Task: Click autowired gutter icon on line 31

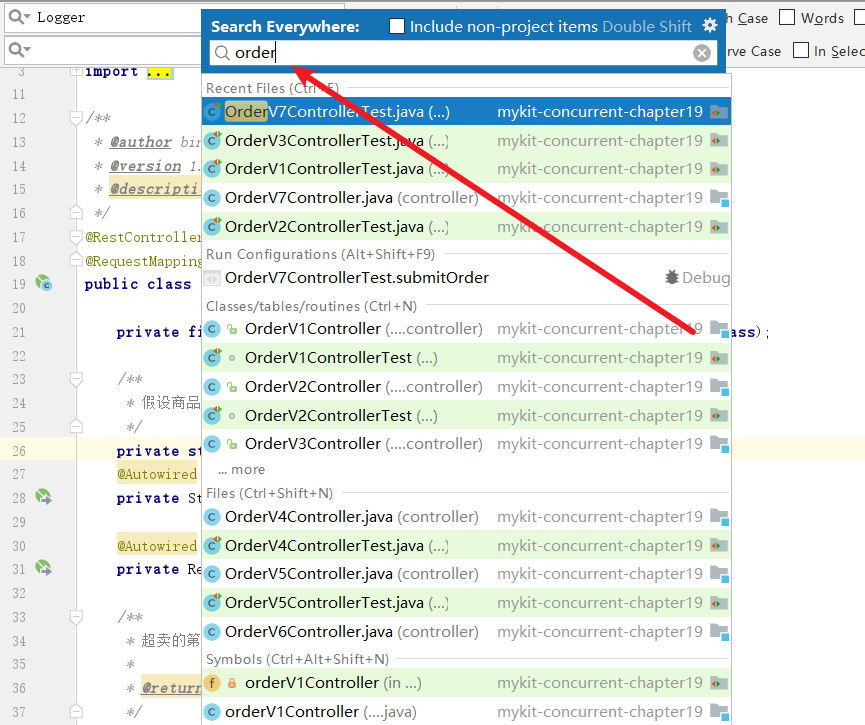Action: [44, 568]
